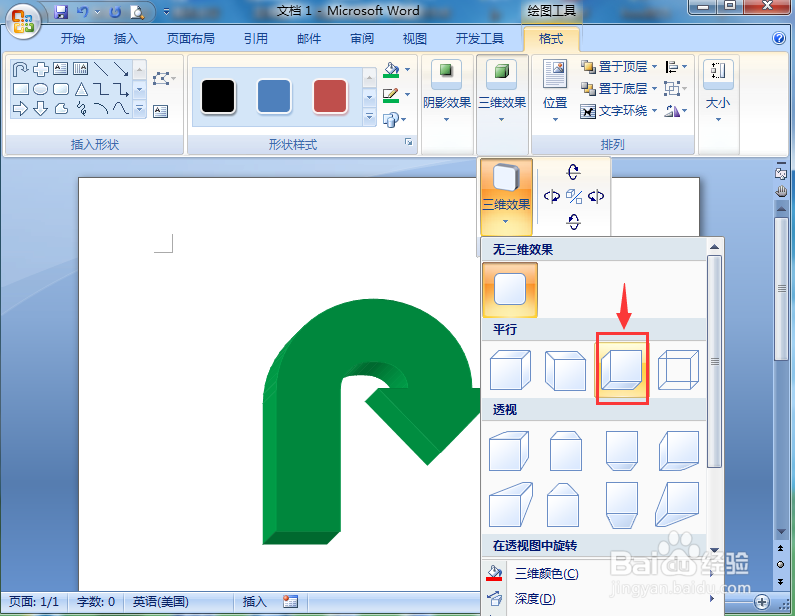Open the 形状样式 dialog launcher
The height and width of the screenshot is (616, 795).
pyautogui.click(x=409, y=142)
